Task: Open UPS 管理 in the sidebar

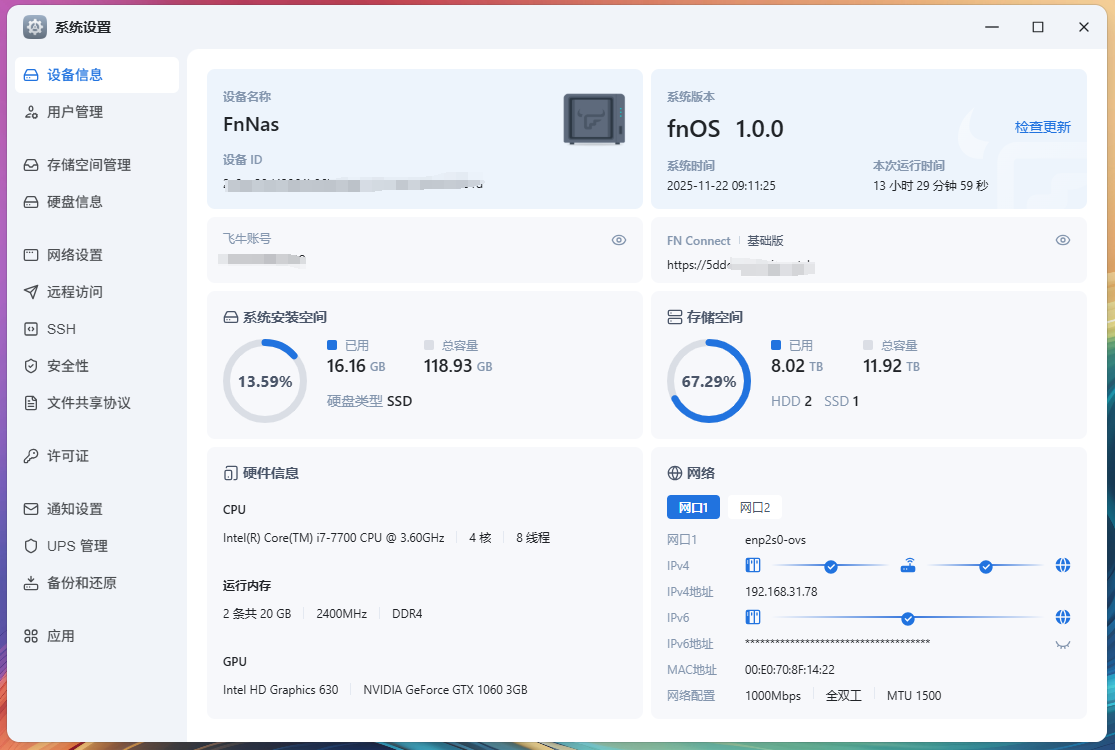Action: point(77,546)
